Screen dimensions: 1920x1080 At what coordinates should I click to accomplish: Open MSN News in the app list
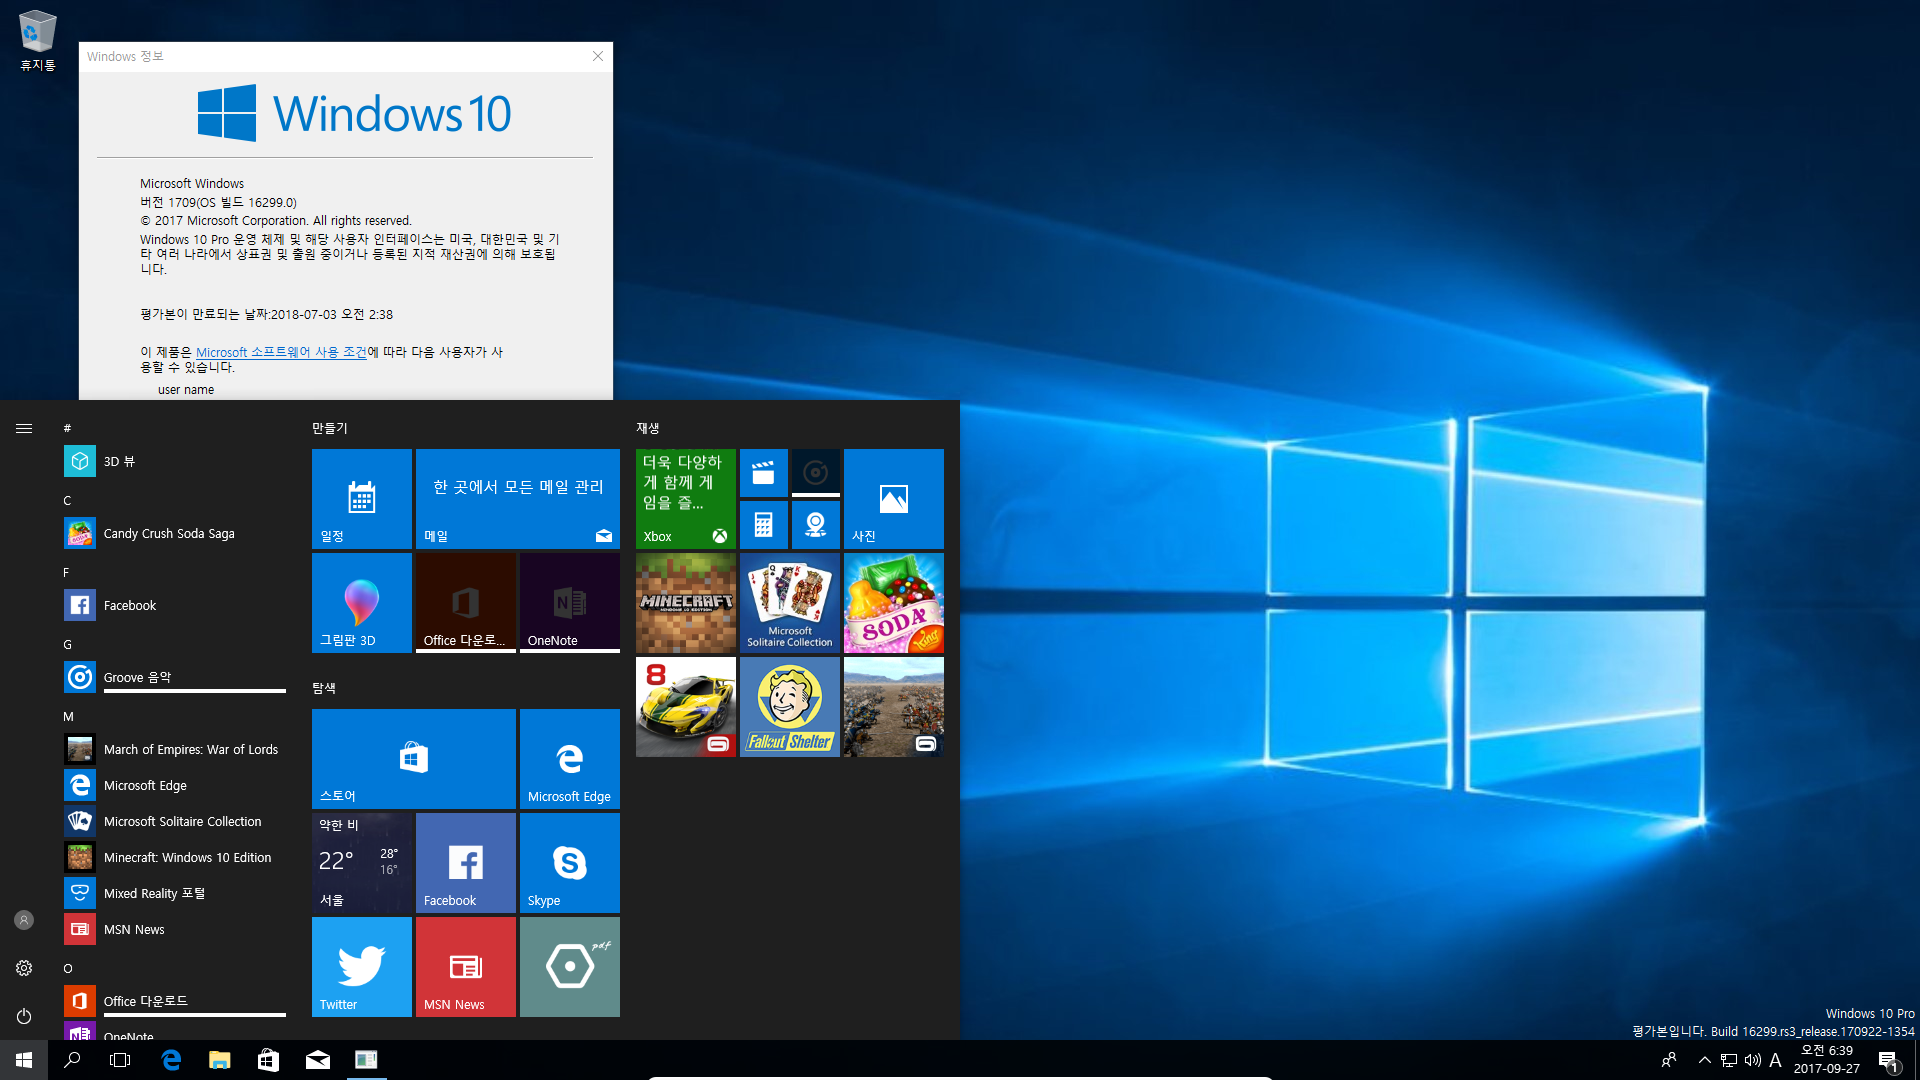174,929
